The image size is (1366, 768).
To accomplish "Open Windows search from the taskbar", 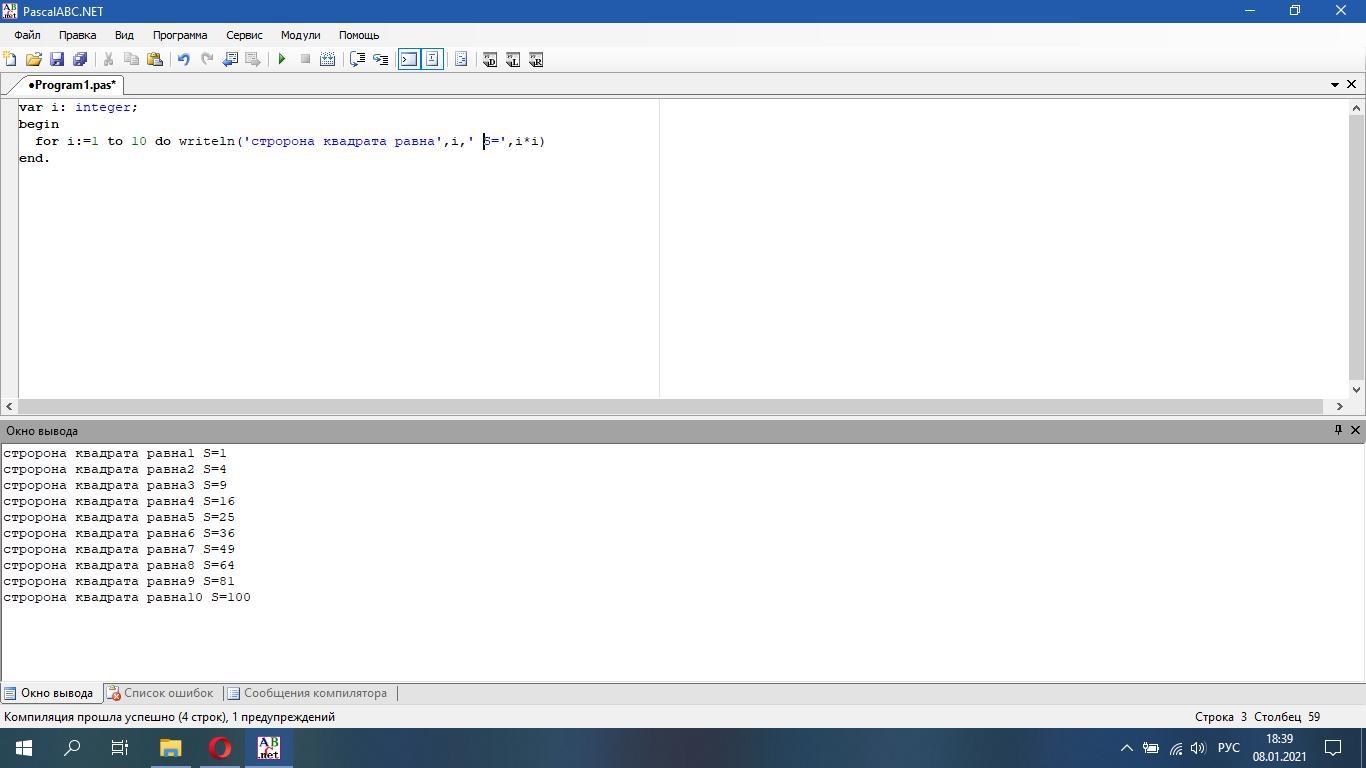I will [x=72, y=748].
